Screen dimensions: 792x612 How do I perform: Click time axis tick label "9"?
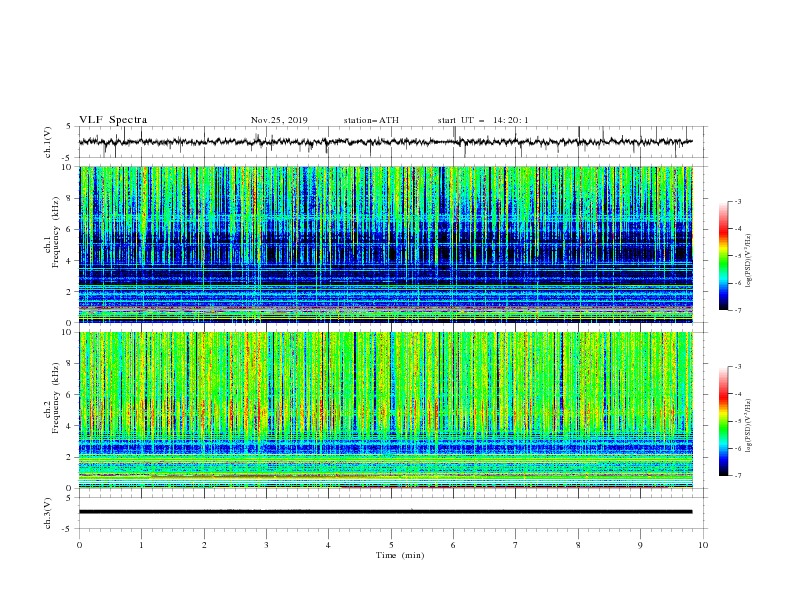tap(640, 545)
